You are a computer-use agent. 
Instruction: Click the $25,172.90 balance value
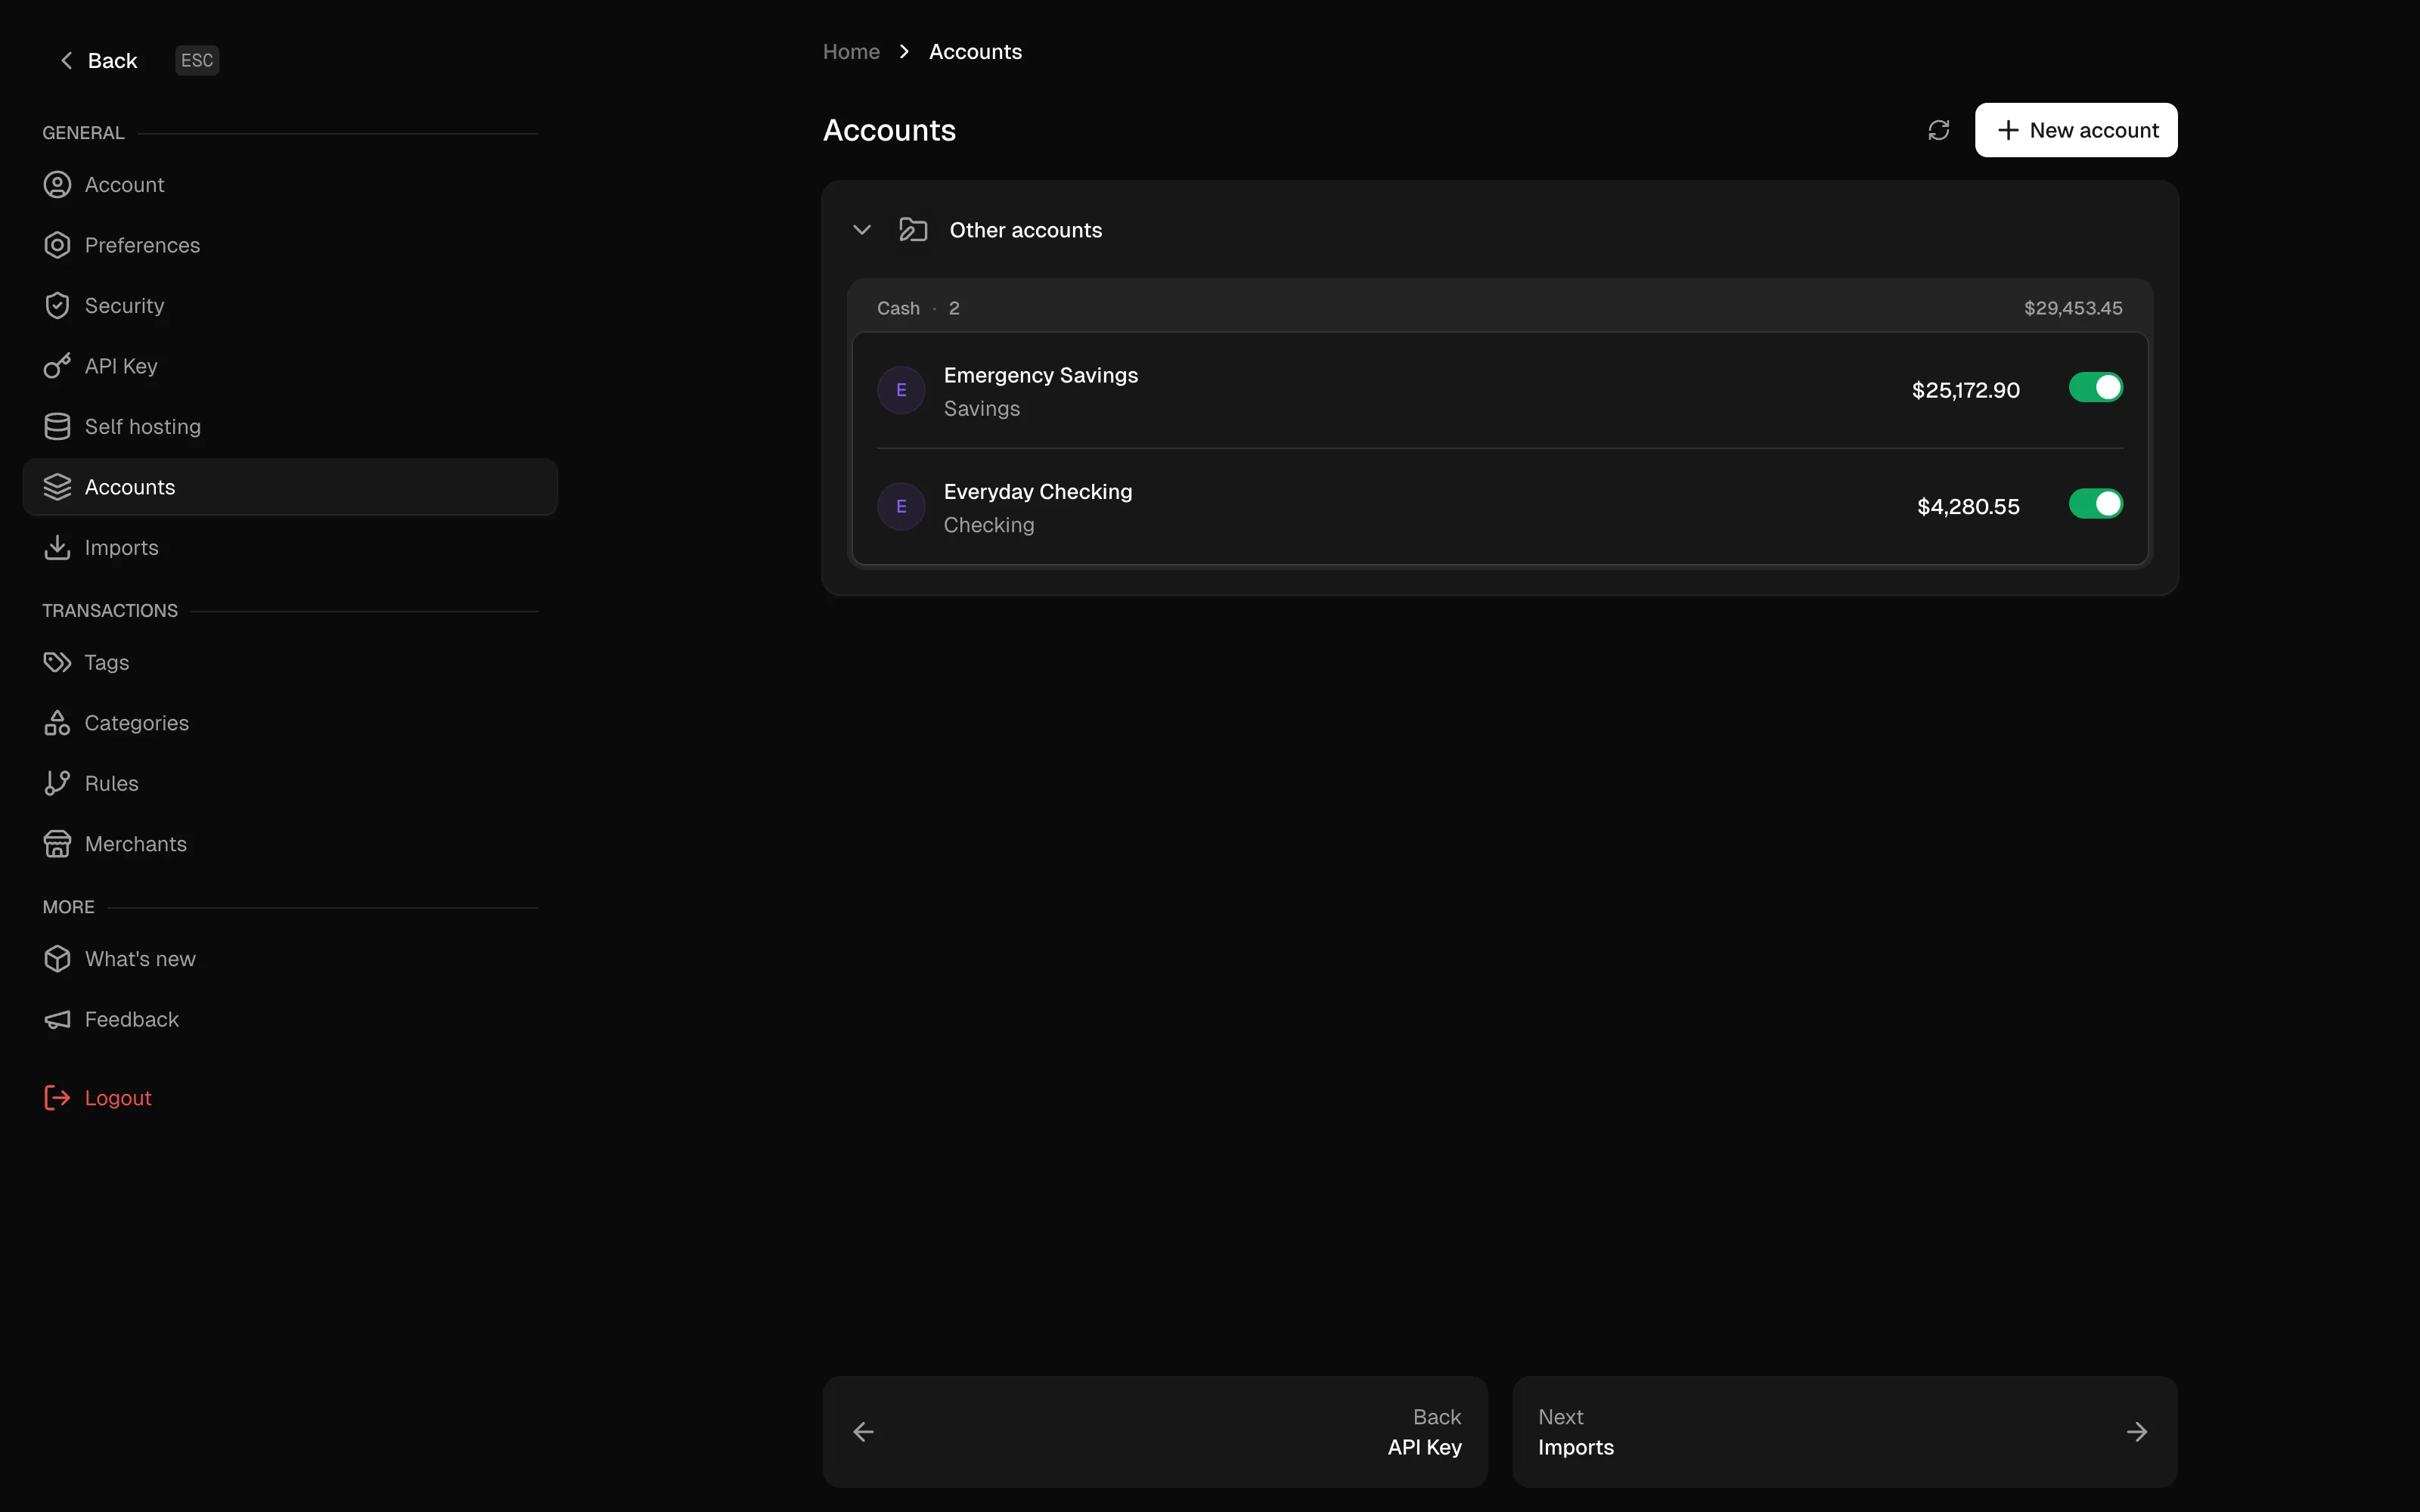pos(1966,390)
